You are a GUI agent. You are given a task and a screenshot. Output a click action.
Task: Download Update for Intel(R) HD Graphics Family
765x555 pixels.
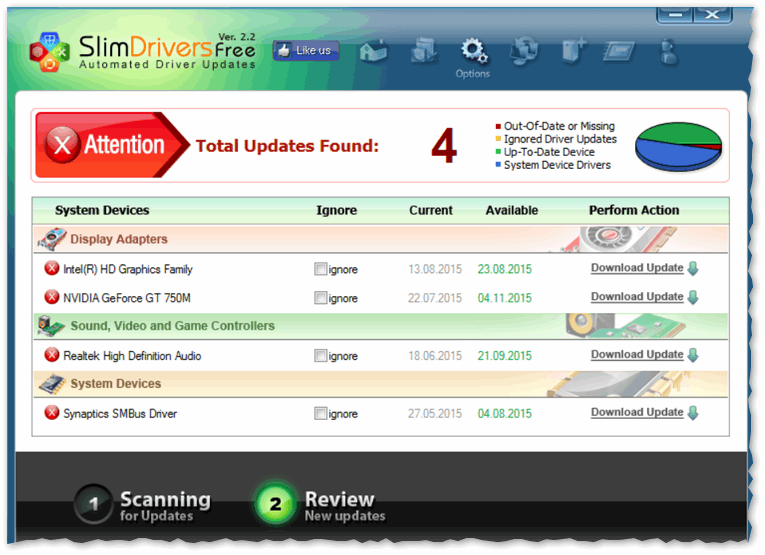pyautogui.click(x=637, y=268)
